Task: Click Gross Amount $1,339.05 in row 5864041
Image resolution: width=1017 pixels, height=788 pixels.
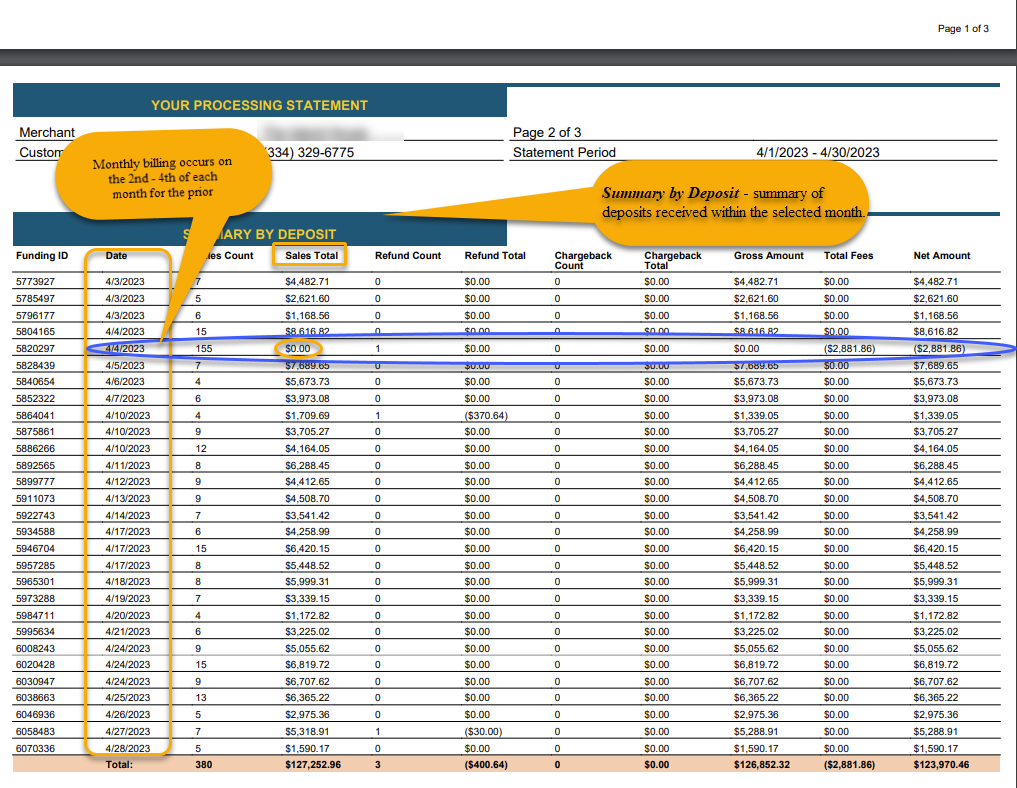Action: click(x=756, y=415)
